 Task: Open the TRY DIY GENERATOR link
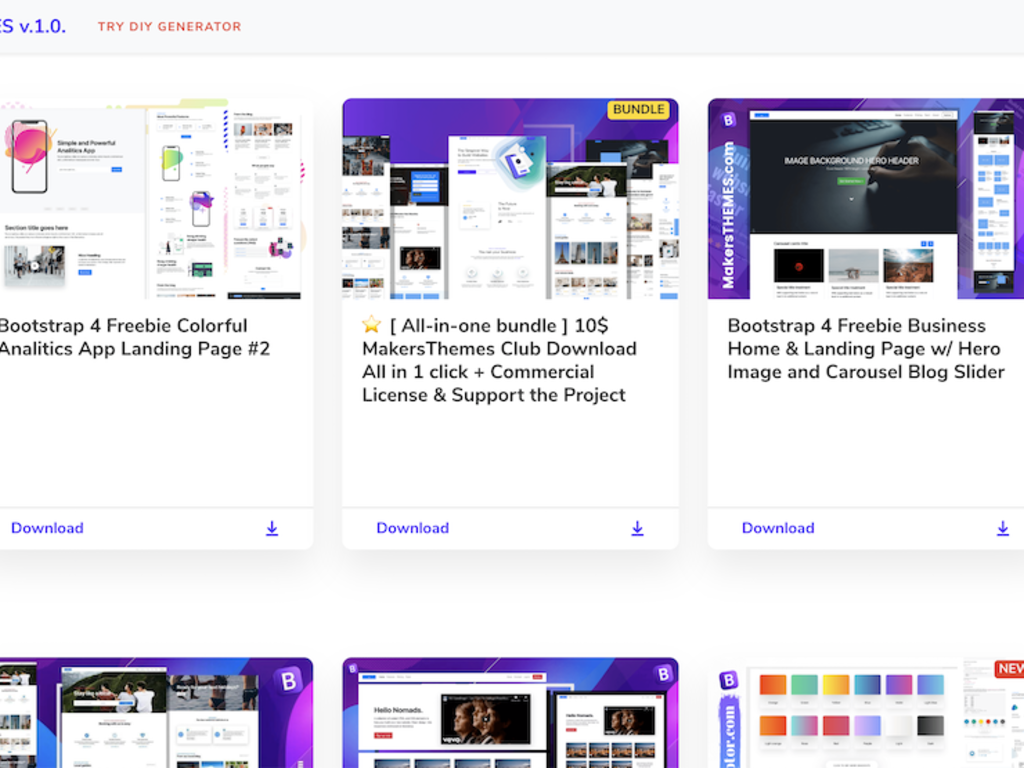169,26
